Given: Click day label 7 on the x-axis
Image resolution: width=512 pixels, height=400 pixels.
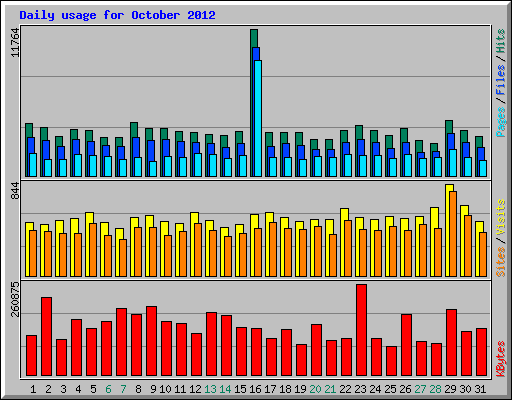Looking at the screenshot, I should [x=123, y=389].
